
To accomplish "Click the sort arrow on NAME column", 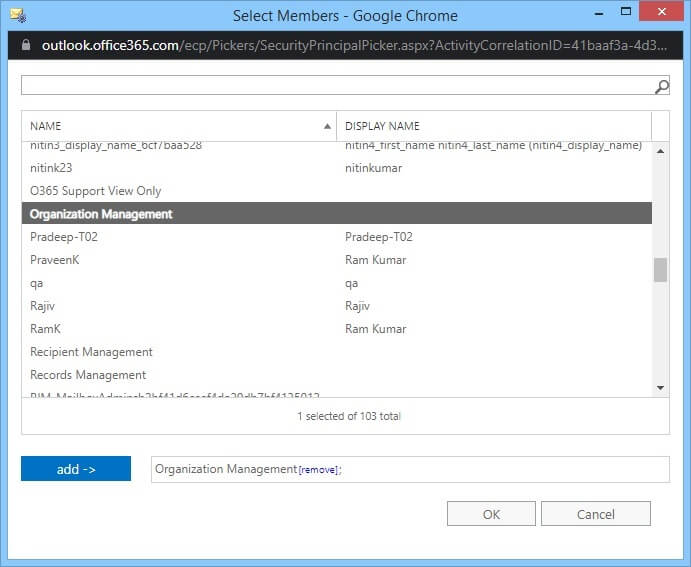I will (327, 126).
